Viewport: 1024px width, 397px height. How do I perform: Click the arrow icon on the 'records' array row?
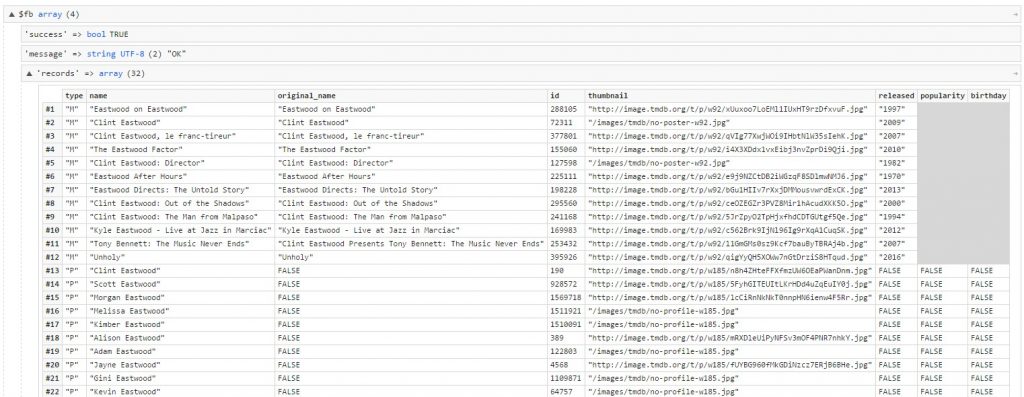(x=1016, y=74)
